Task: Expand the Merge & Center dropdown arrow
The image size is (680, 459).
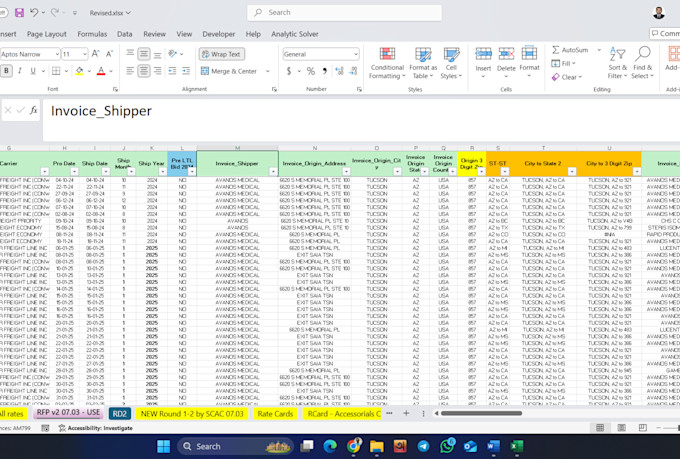Action: (268, 71)
